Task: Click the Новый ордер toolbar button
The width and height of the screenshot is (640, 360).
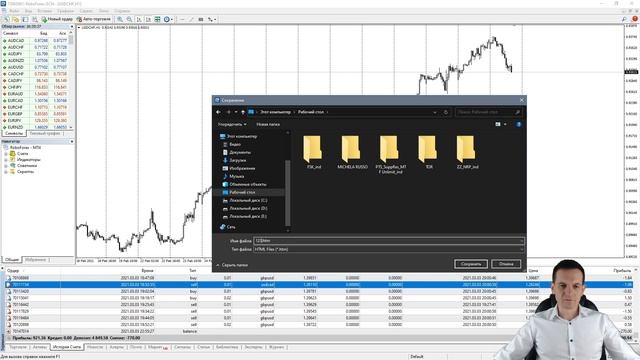Action: pos(58,19)
